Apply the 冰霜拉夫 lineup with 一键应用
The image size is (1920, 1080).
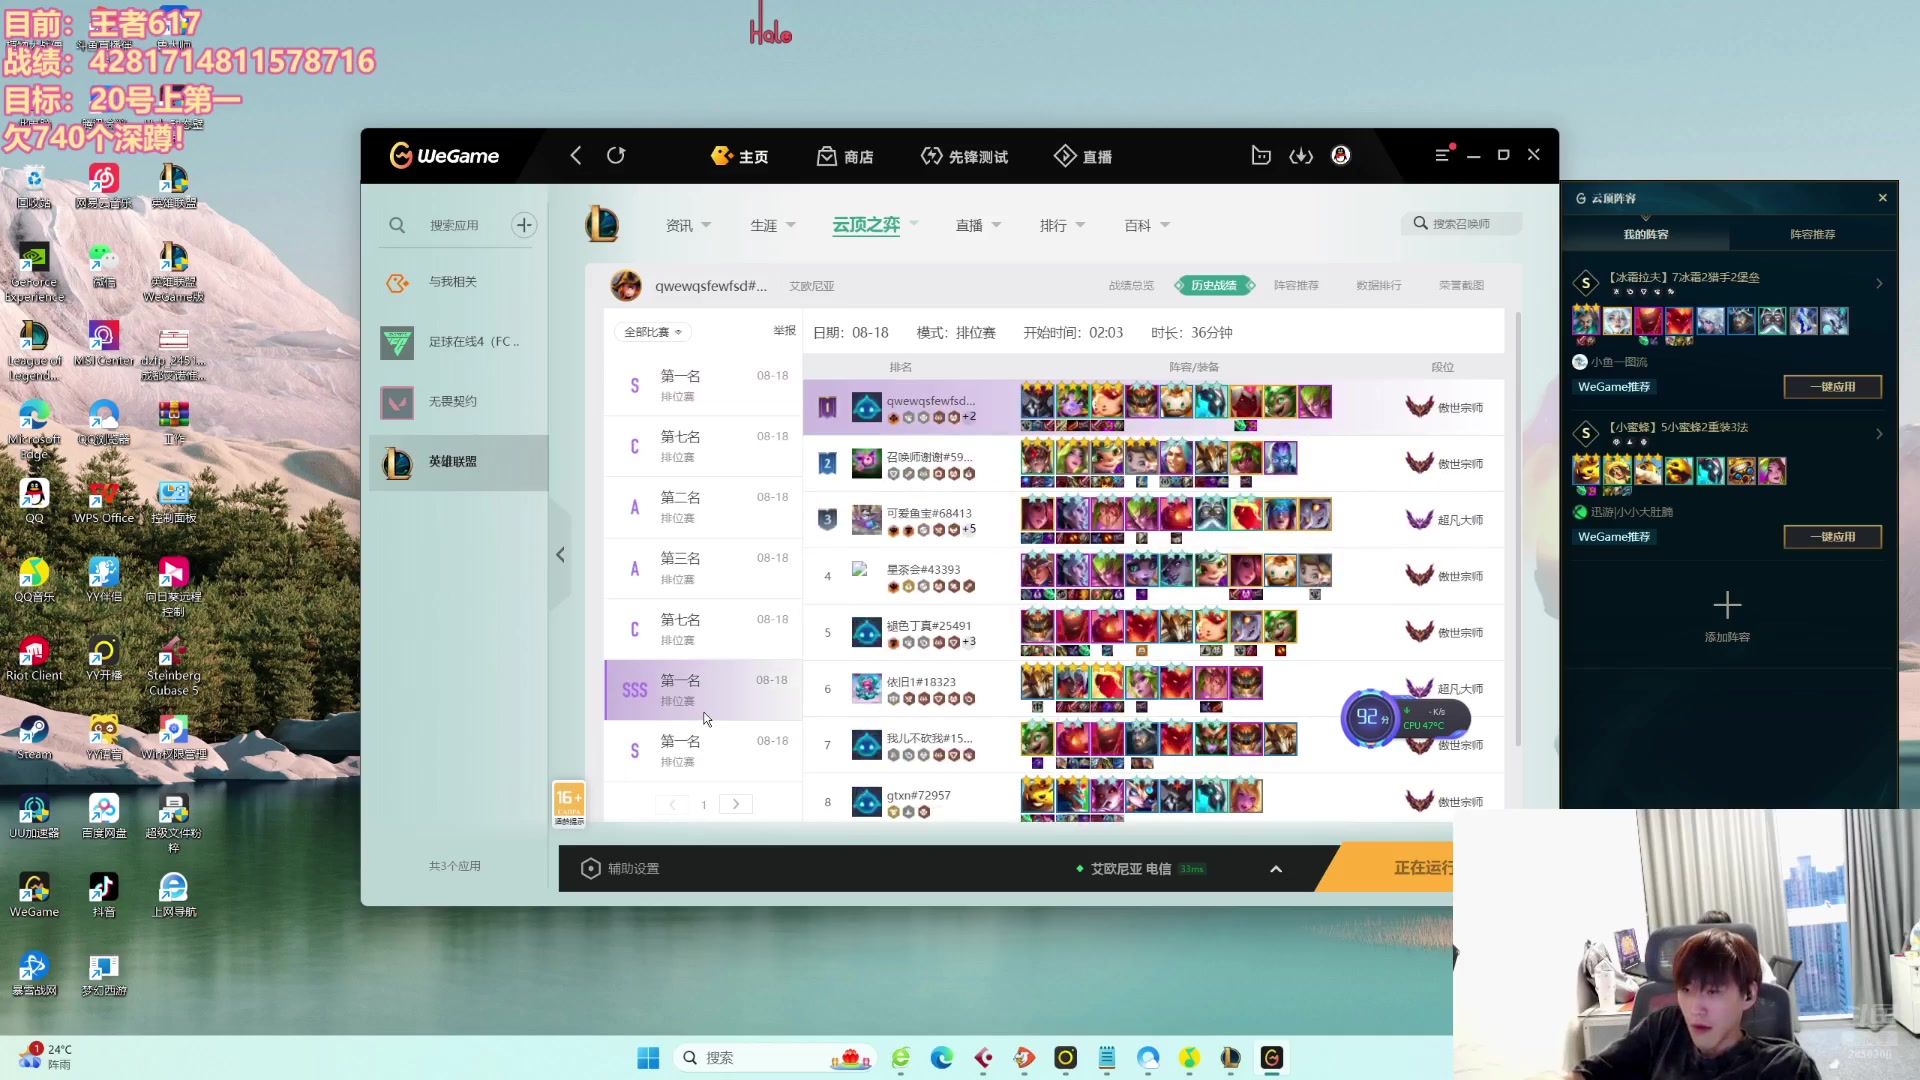(x=1832, y=387)
